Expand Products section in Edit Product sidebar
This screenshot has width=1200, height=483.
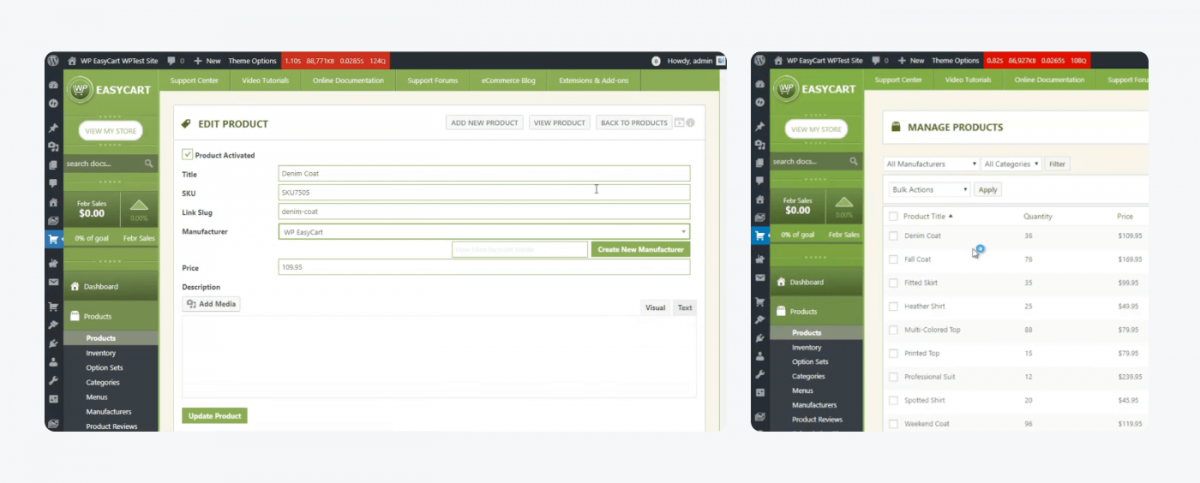tap(110, 316)
